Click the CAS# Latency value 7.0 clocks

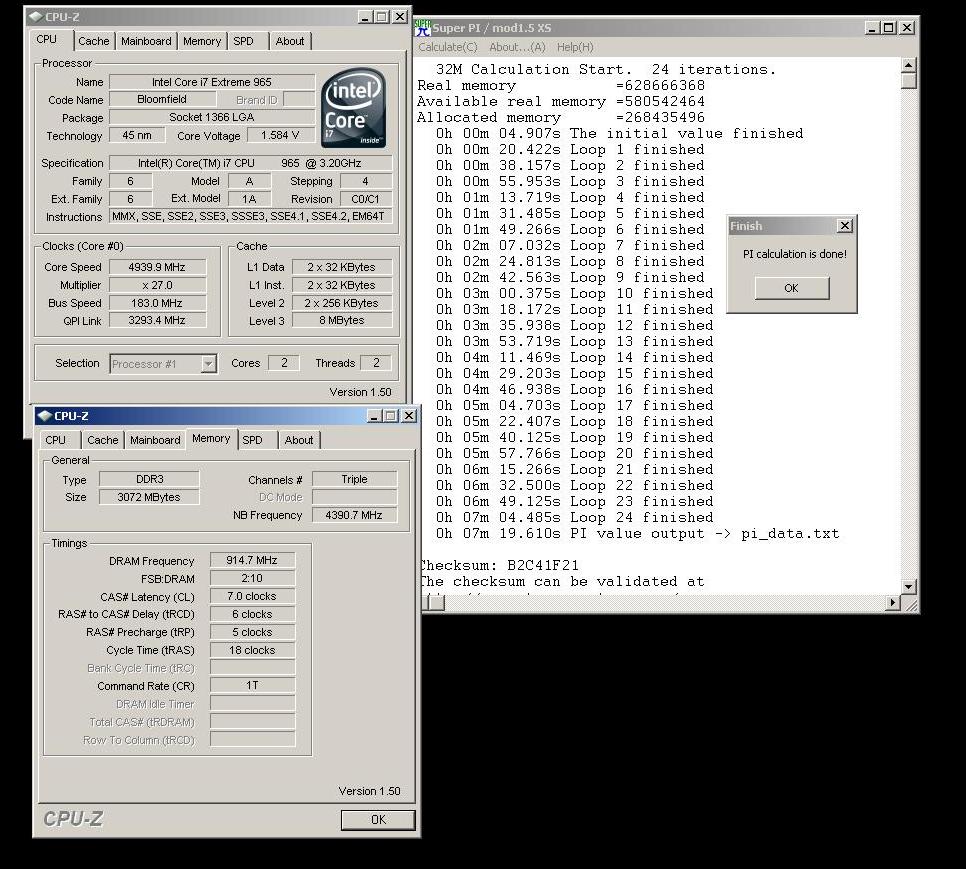point(252,596)
